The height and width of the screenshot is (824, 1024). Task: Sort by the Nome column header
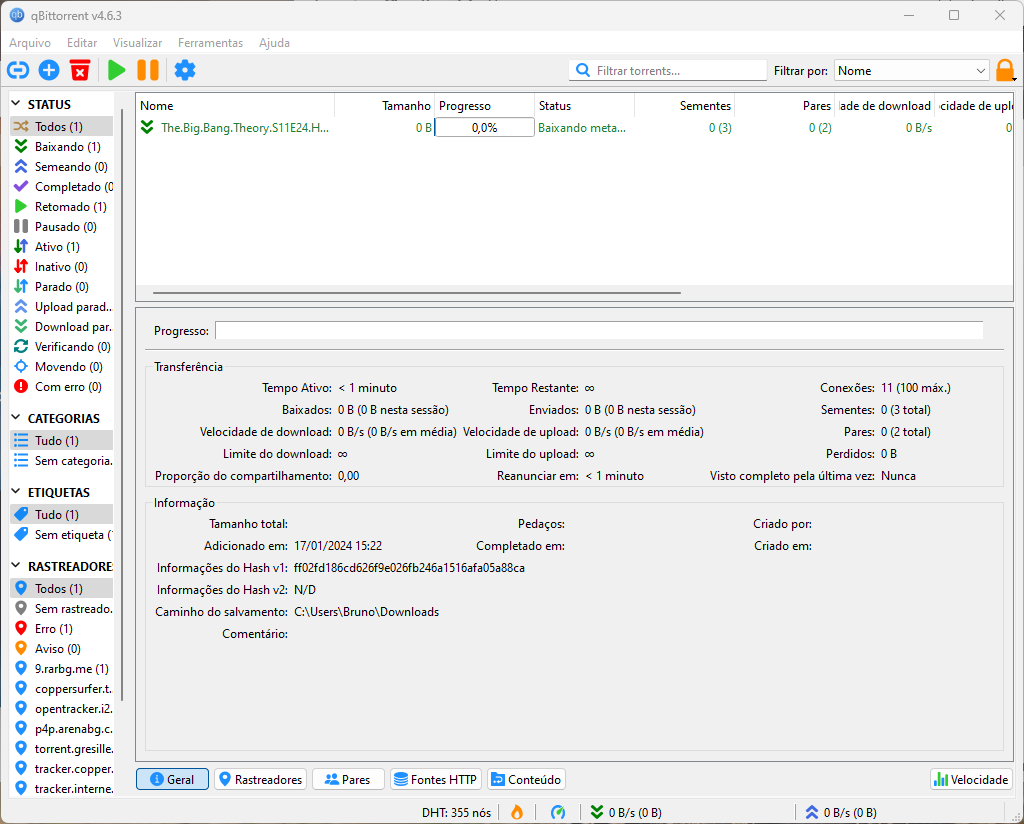tap(235, 106)
